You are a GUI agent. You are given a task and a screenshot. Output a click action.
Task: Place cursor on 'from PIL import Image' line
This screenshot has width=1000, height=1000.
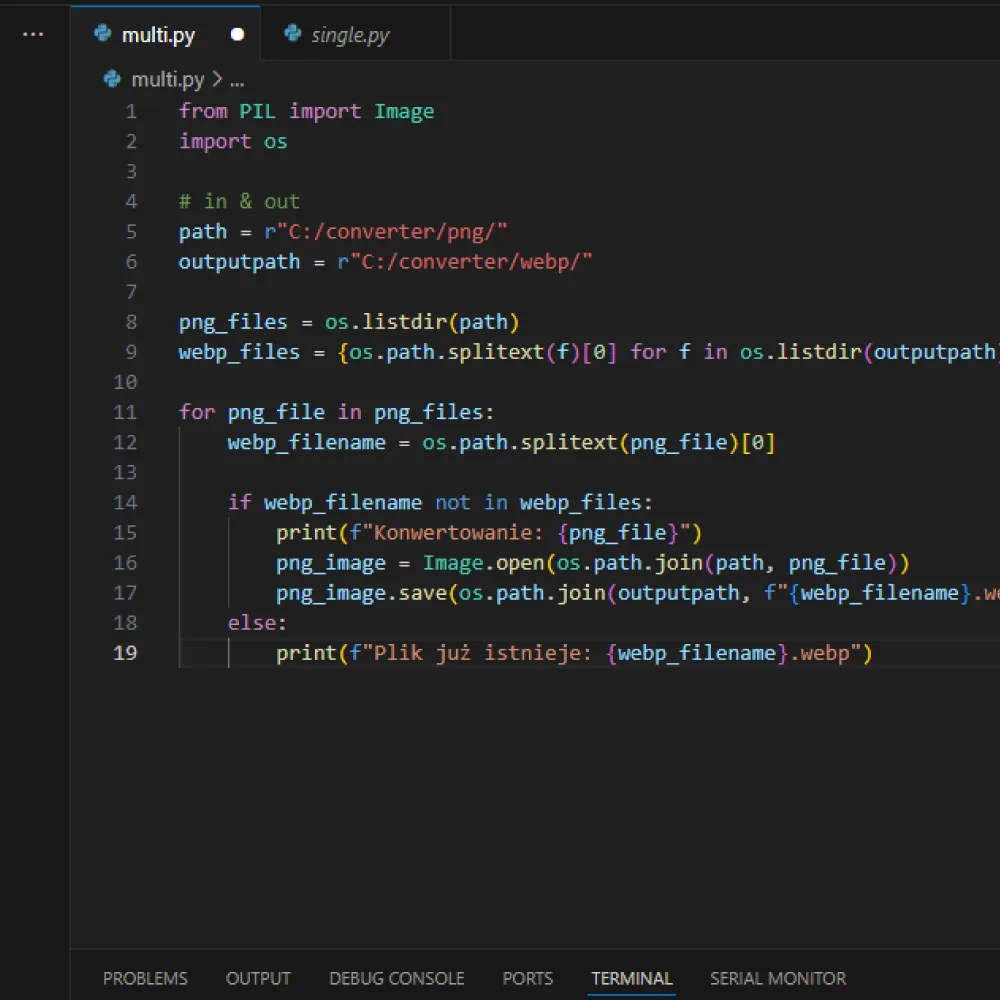coord(306,112)
